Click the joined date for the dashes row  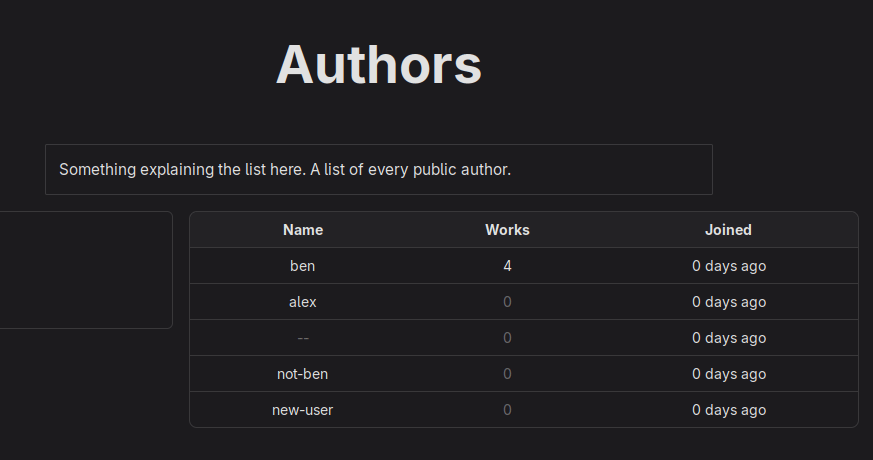pos(729,338)
